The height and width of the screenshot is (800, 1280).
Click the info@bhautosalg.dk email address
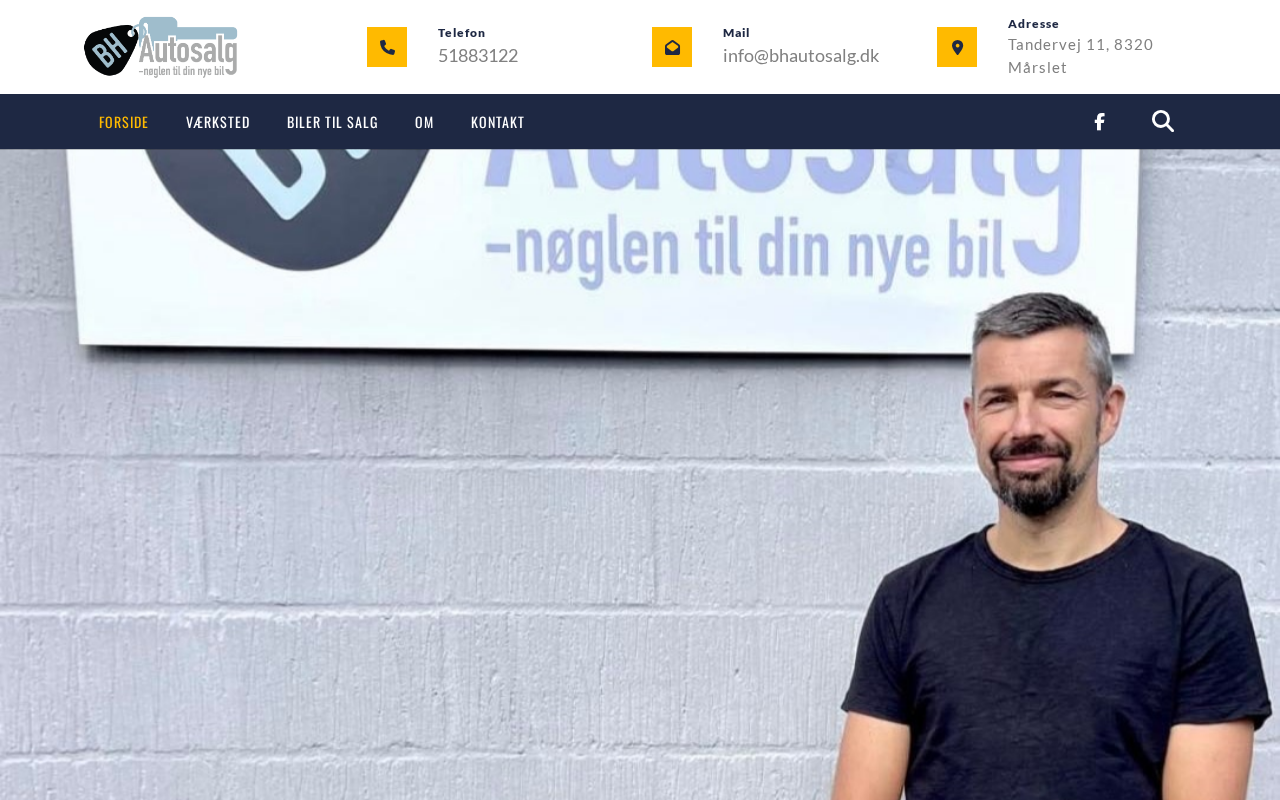801,56
